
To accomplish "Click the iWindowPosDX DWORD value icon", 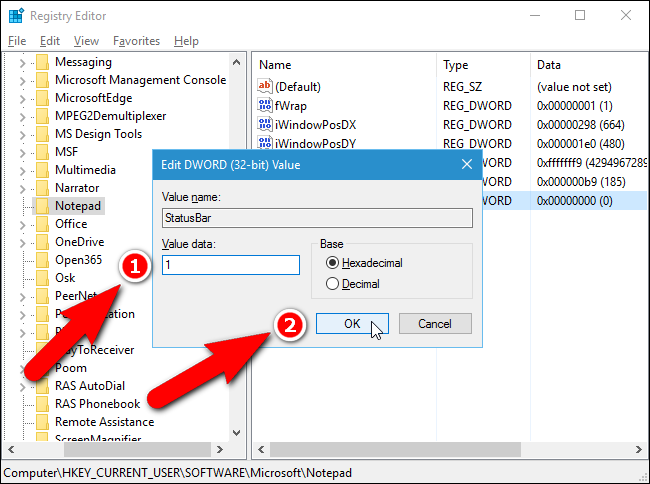I will 264,124.
